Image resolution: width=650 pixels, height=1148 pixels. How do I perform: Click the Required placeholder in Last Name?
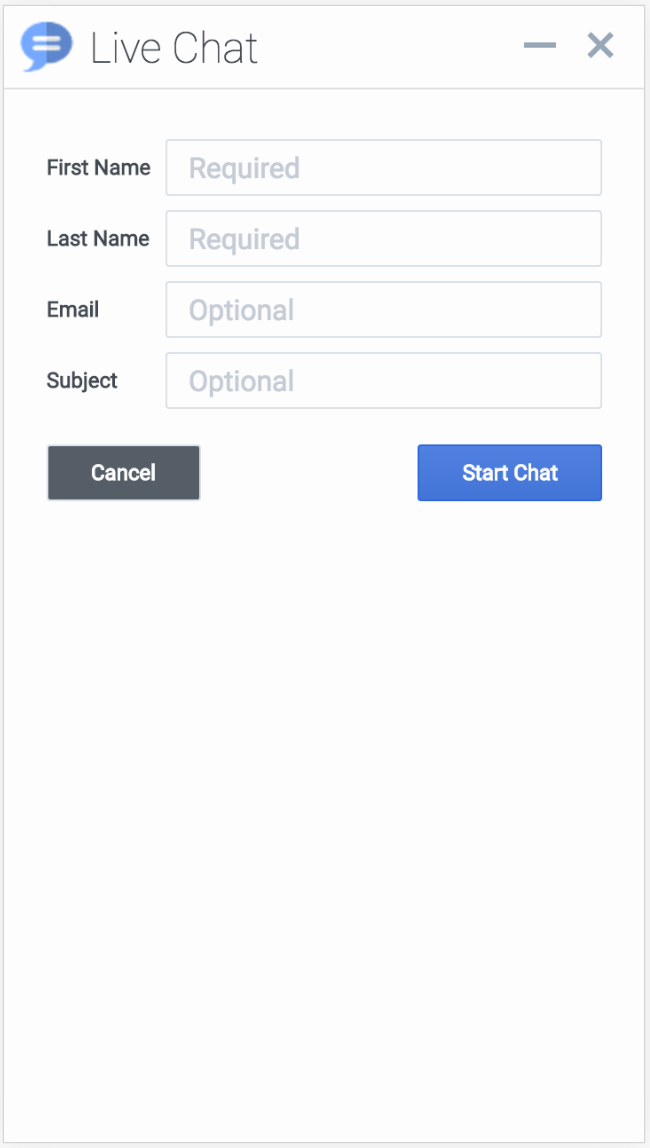[244, 239]
